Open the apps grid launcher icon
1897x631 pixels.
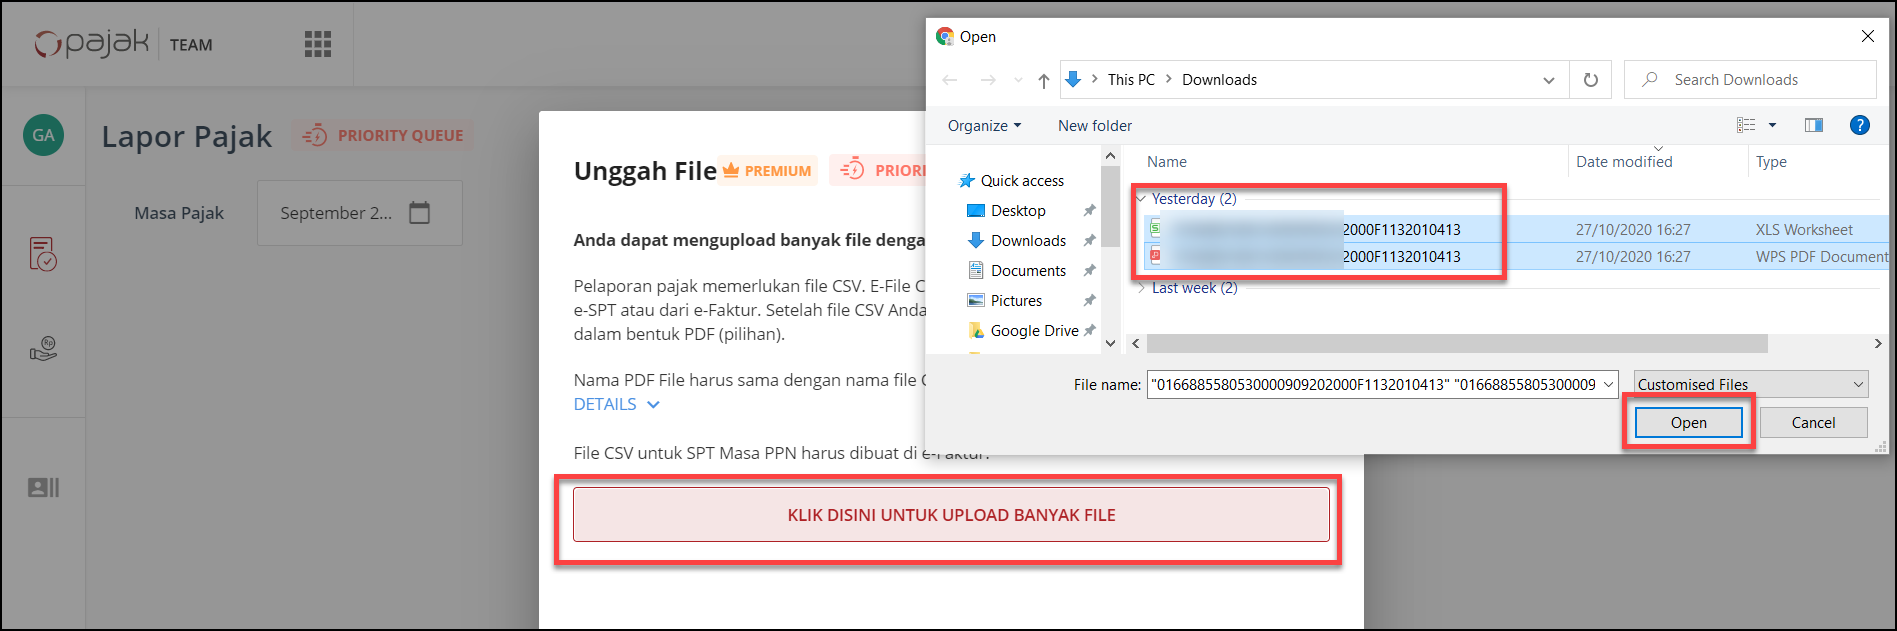point(317,44)
